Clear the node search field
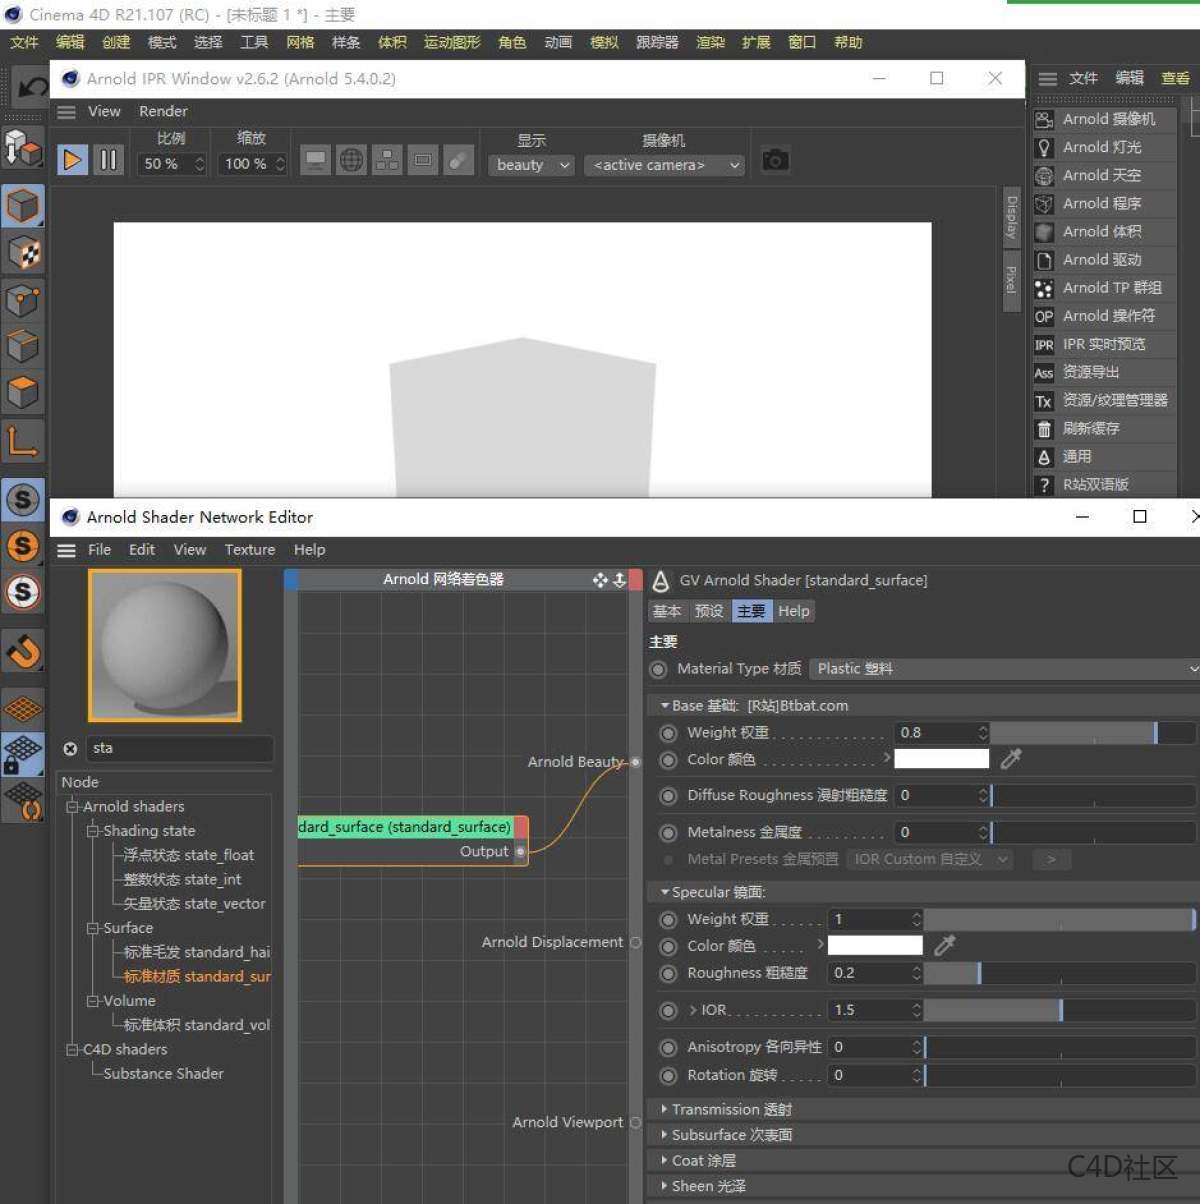The image size is (1200, 1204). click(x=70, y=749)
